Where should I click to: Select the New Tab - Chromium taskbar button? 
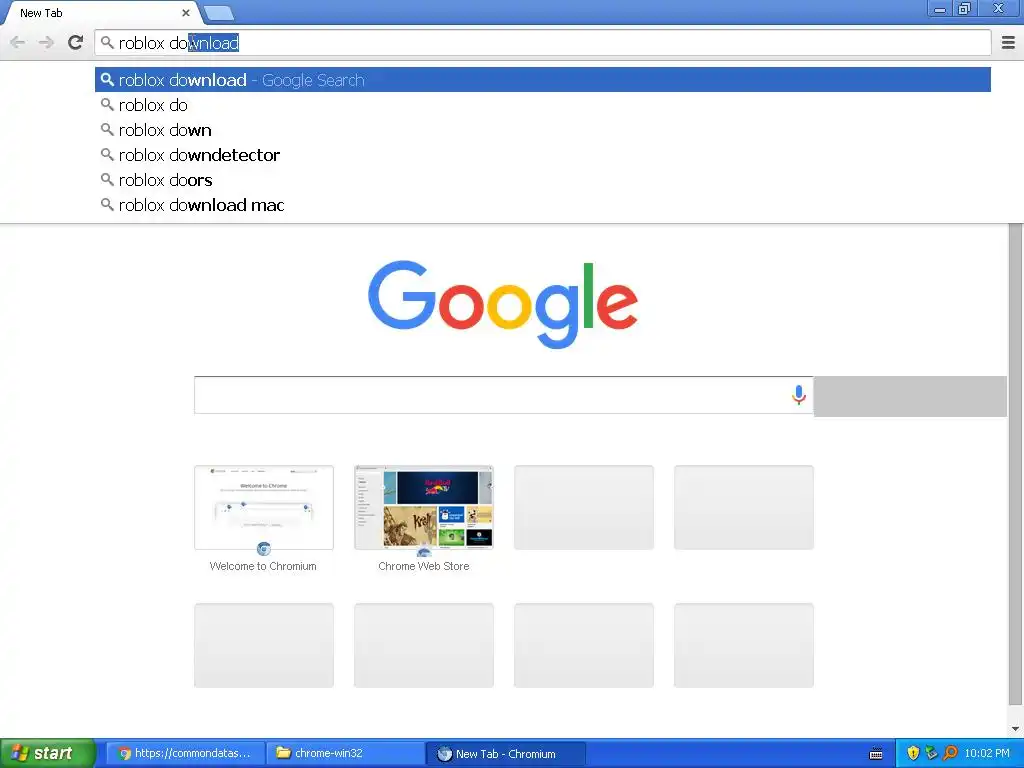505,753
